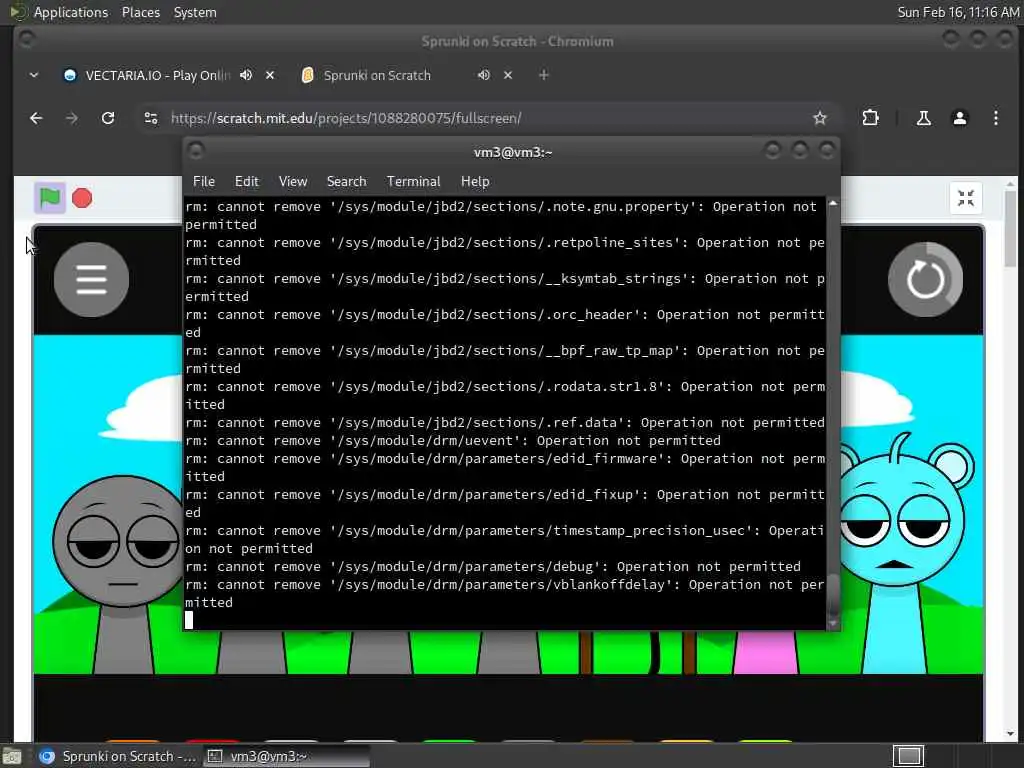Screen dimensions: 1024x768
Task: Open Chromium three-dot menu
Action: (x=995, y=118)
